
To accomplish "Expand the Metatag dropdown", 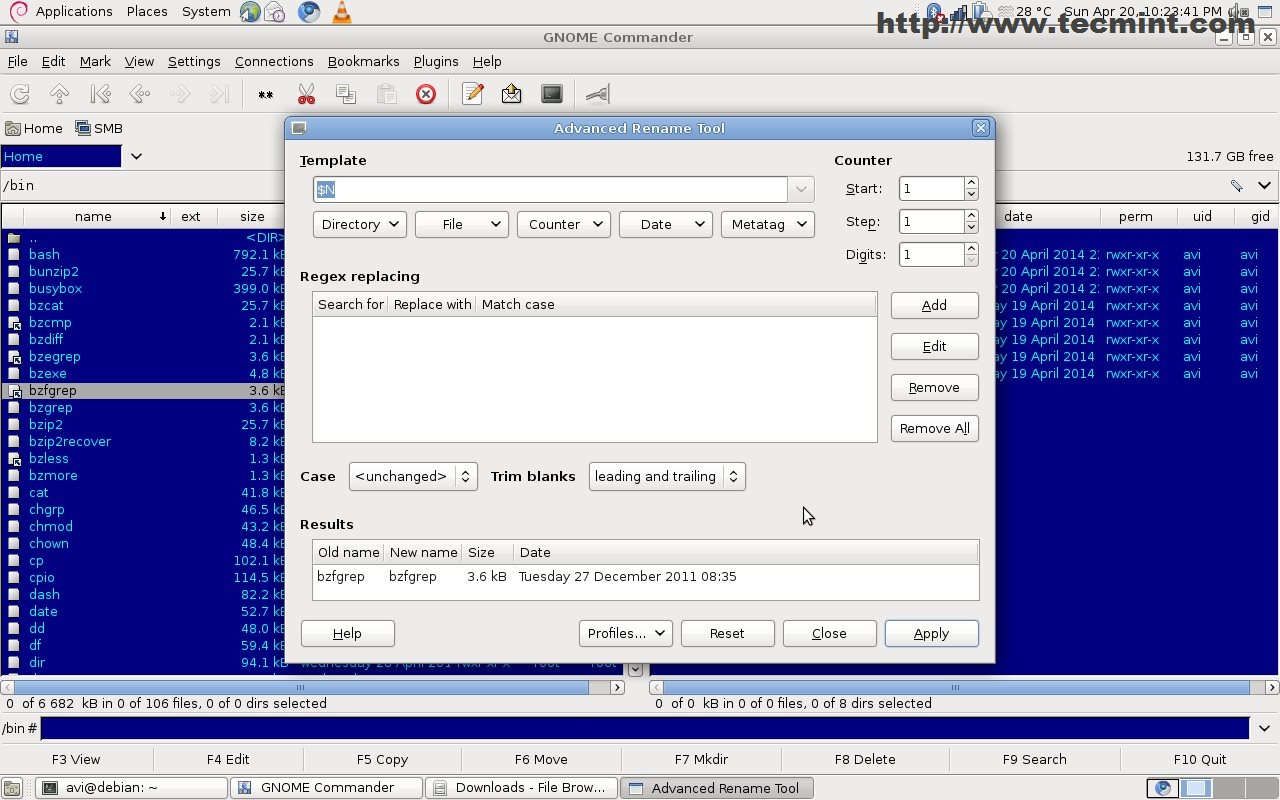I will point(767,224).
